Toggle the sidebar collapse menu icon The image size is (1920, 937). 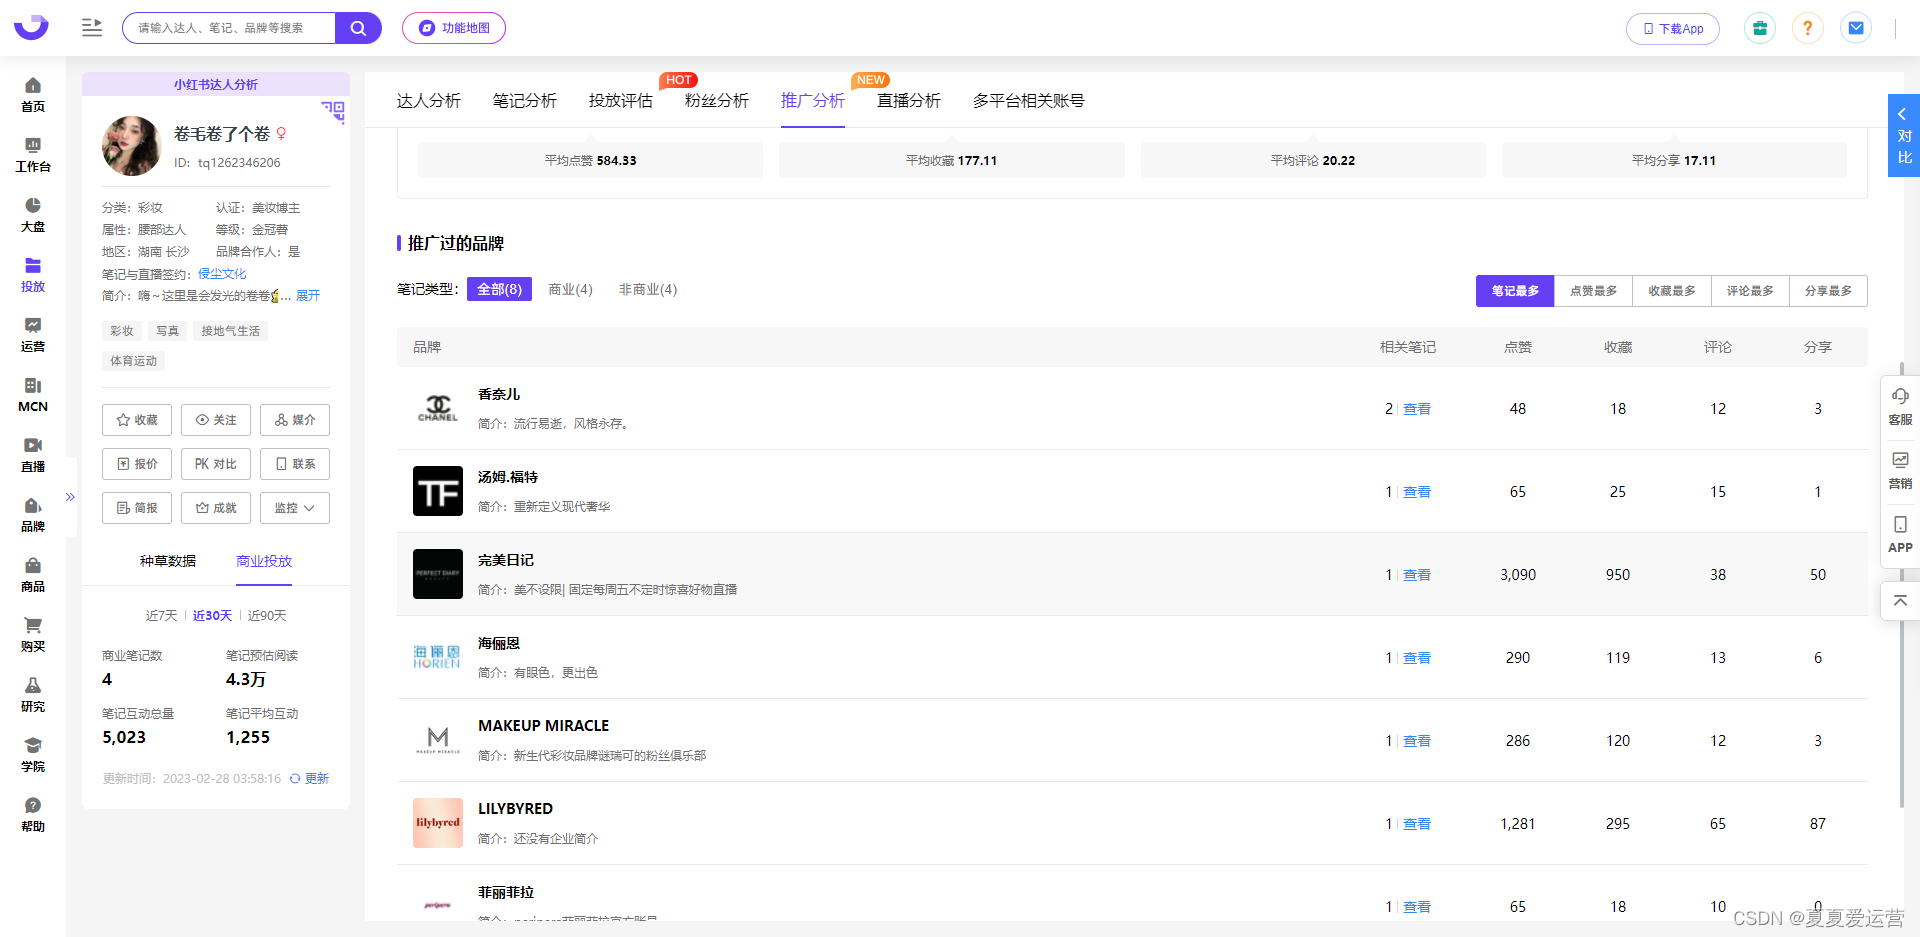92,28
